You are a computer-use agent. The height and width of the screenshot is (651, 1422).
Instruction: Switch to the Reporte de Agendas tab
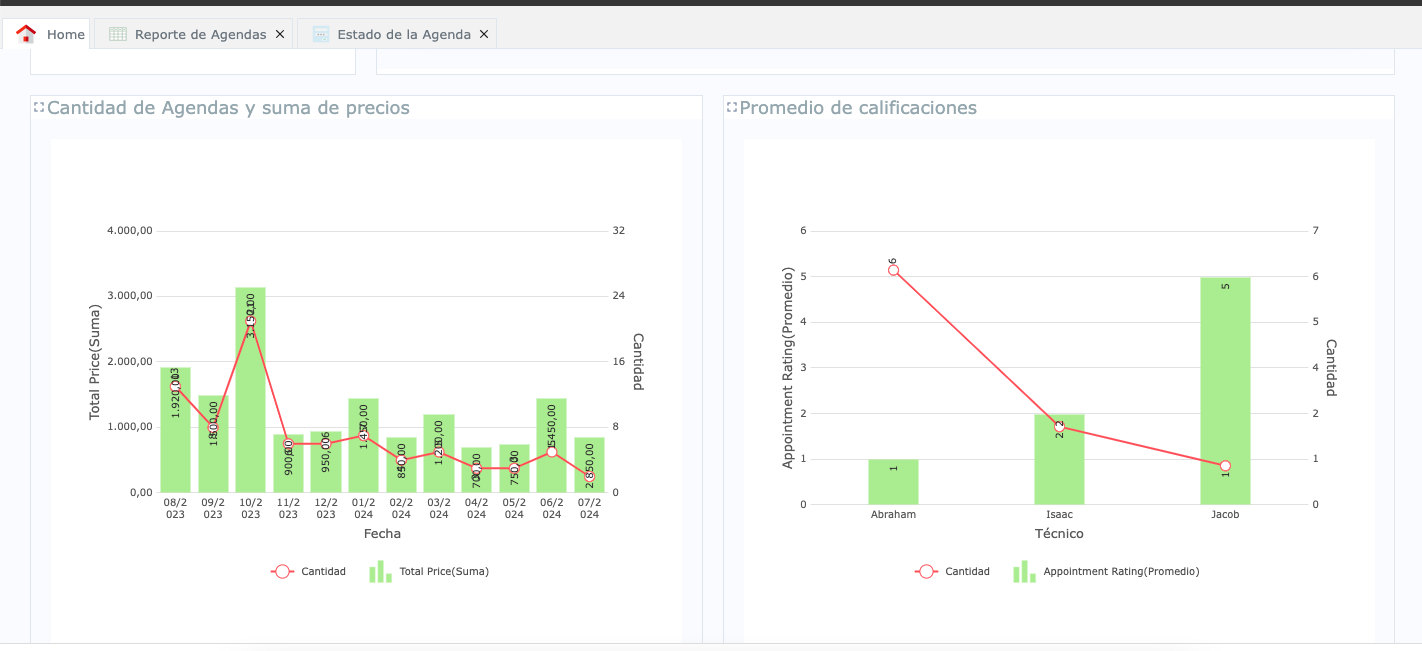(200, 34)
